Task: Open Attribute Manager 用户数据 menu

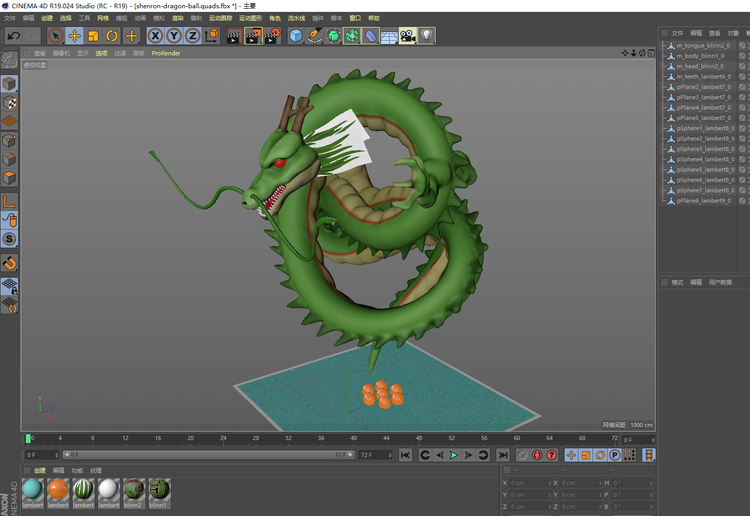Action: coord(720,282)
